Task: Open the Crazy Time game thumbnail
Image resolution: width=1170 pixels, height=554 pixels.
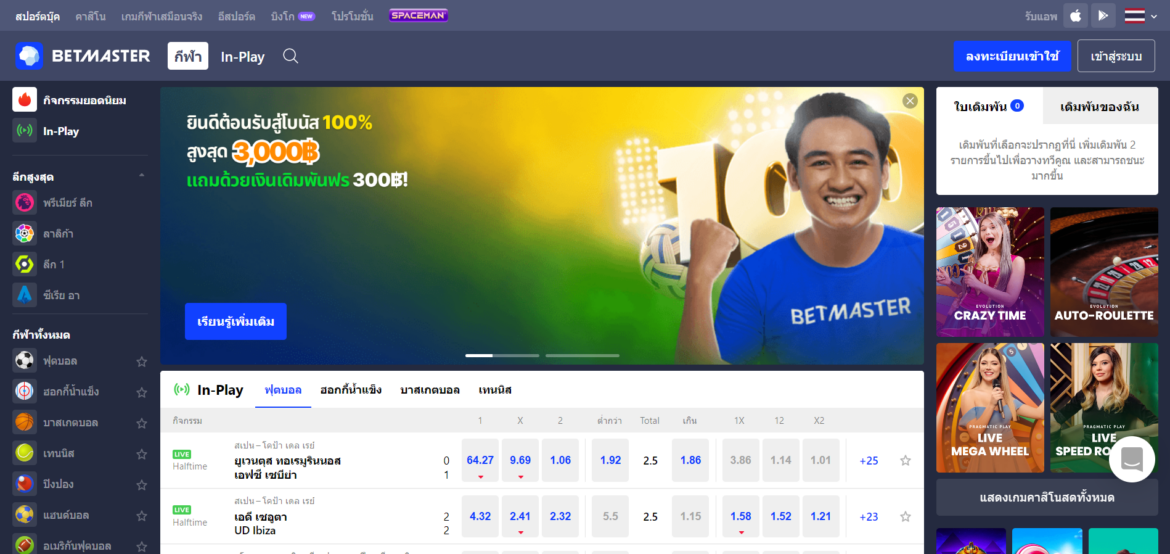Action: (990, 272)
